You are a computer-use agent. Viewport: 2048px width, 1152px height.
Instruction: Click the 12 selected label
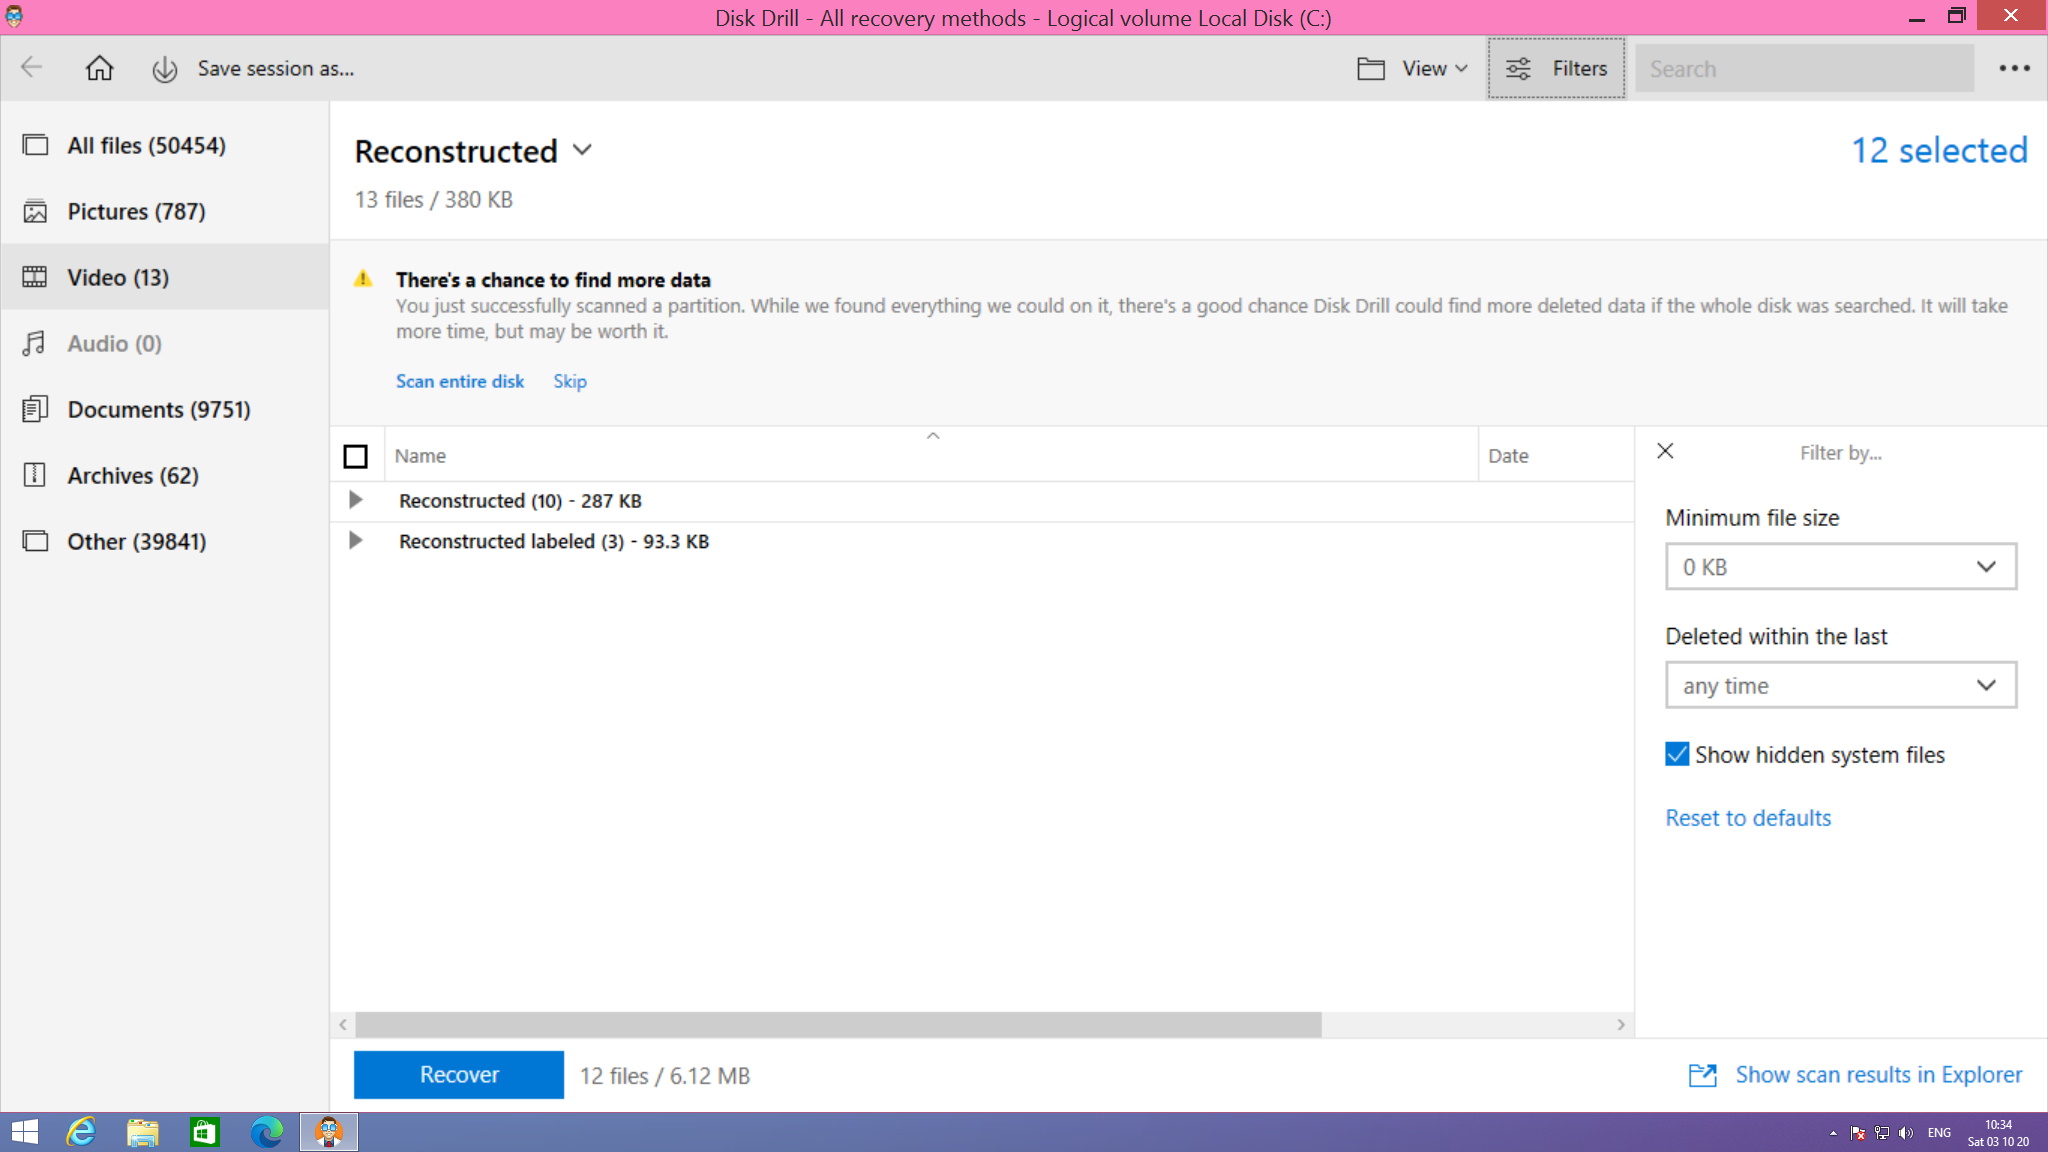click(x=1939, y=151)
